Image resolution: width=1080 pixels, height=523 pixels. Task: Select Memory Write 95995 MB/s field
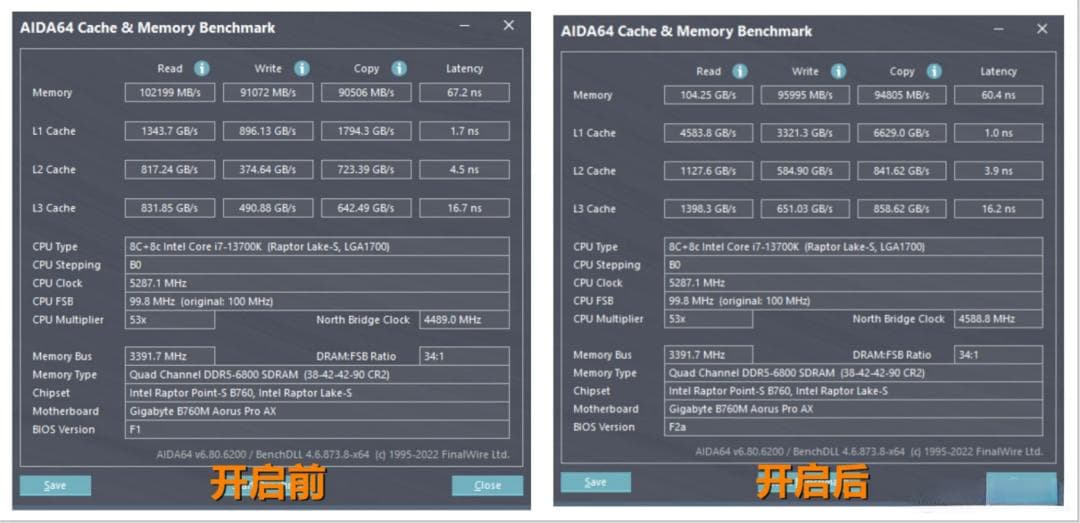[x=805, y=95]
